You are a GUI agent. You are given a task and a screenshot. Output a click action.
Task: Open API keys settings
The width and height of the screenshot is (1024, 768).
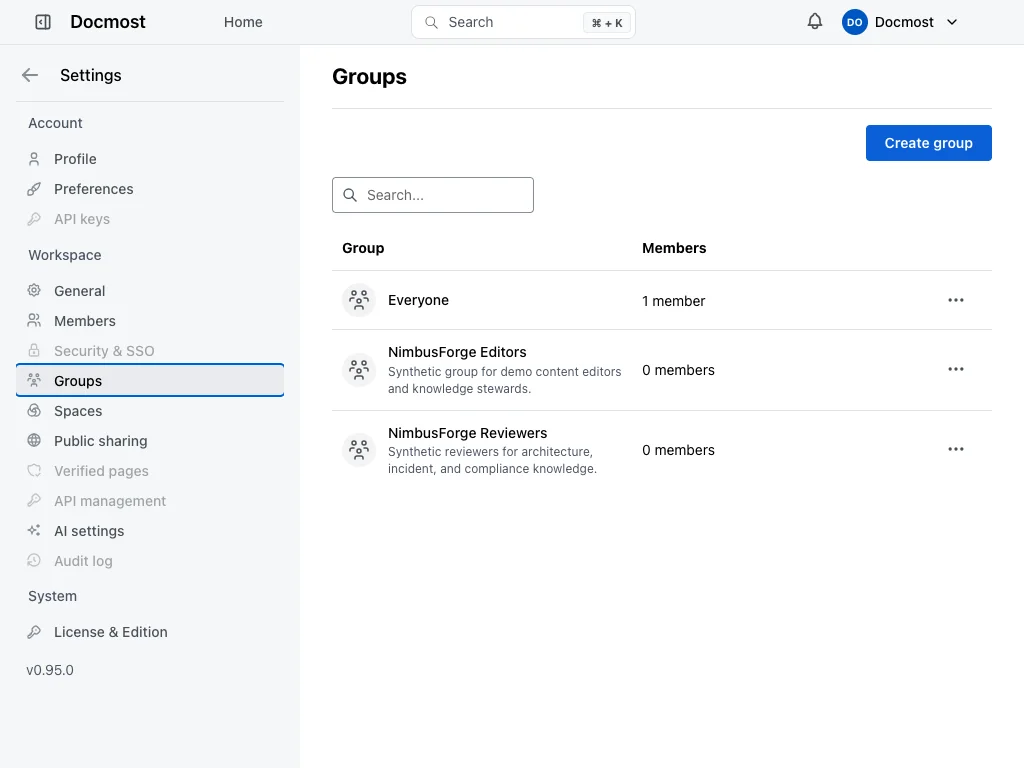150,219
